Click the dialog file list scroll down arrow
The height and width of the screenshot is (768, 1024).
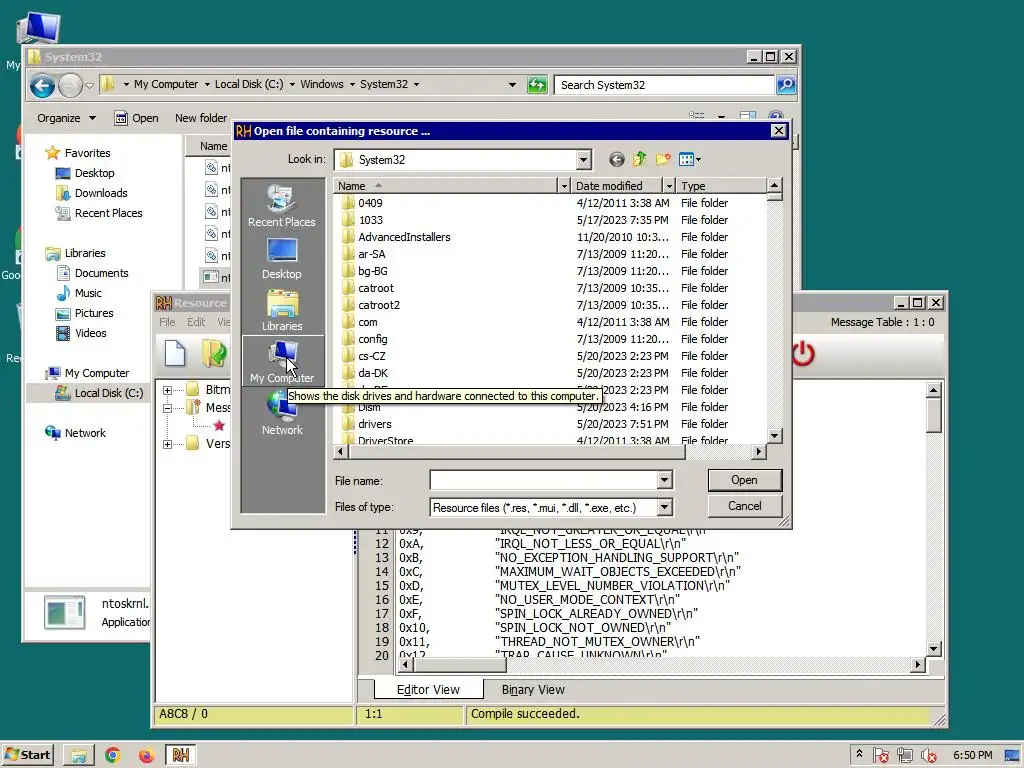coord(775,436)
